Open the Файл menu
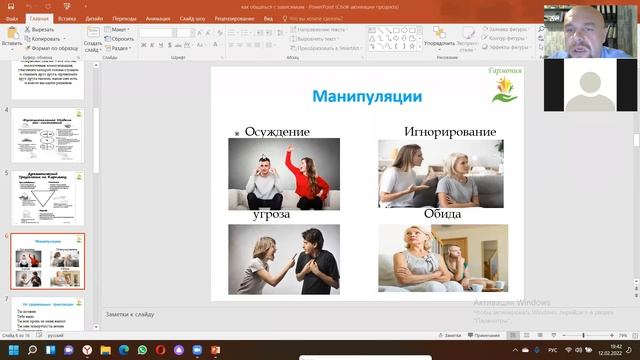This screenshot has width=640, height=360. point(12,19)
